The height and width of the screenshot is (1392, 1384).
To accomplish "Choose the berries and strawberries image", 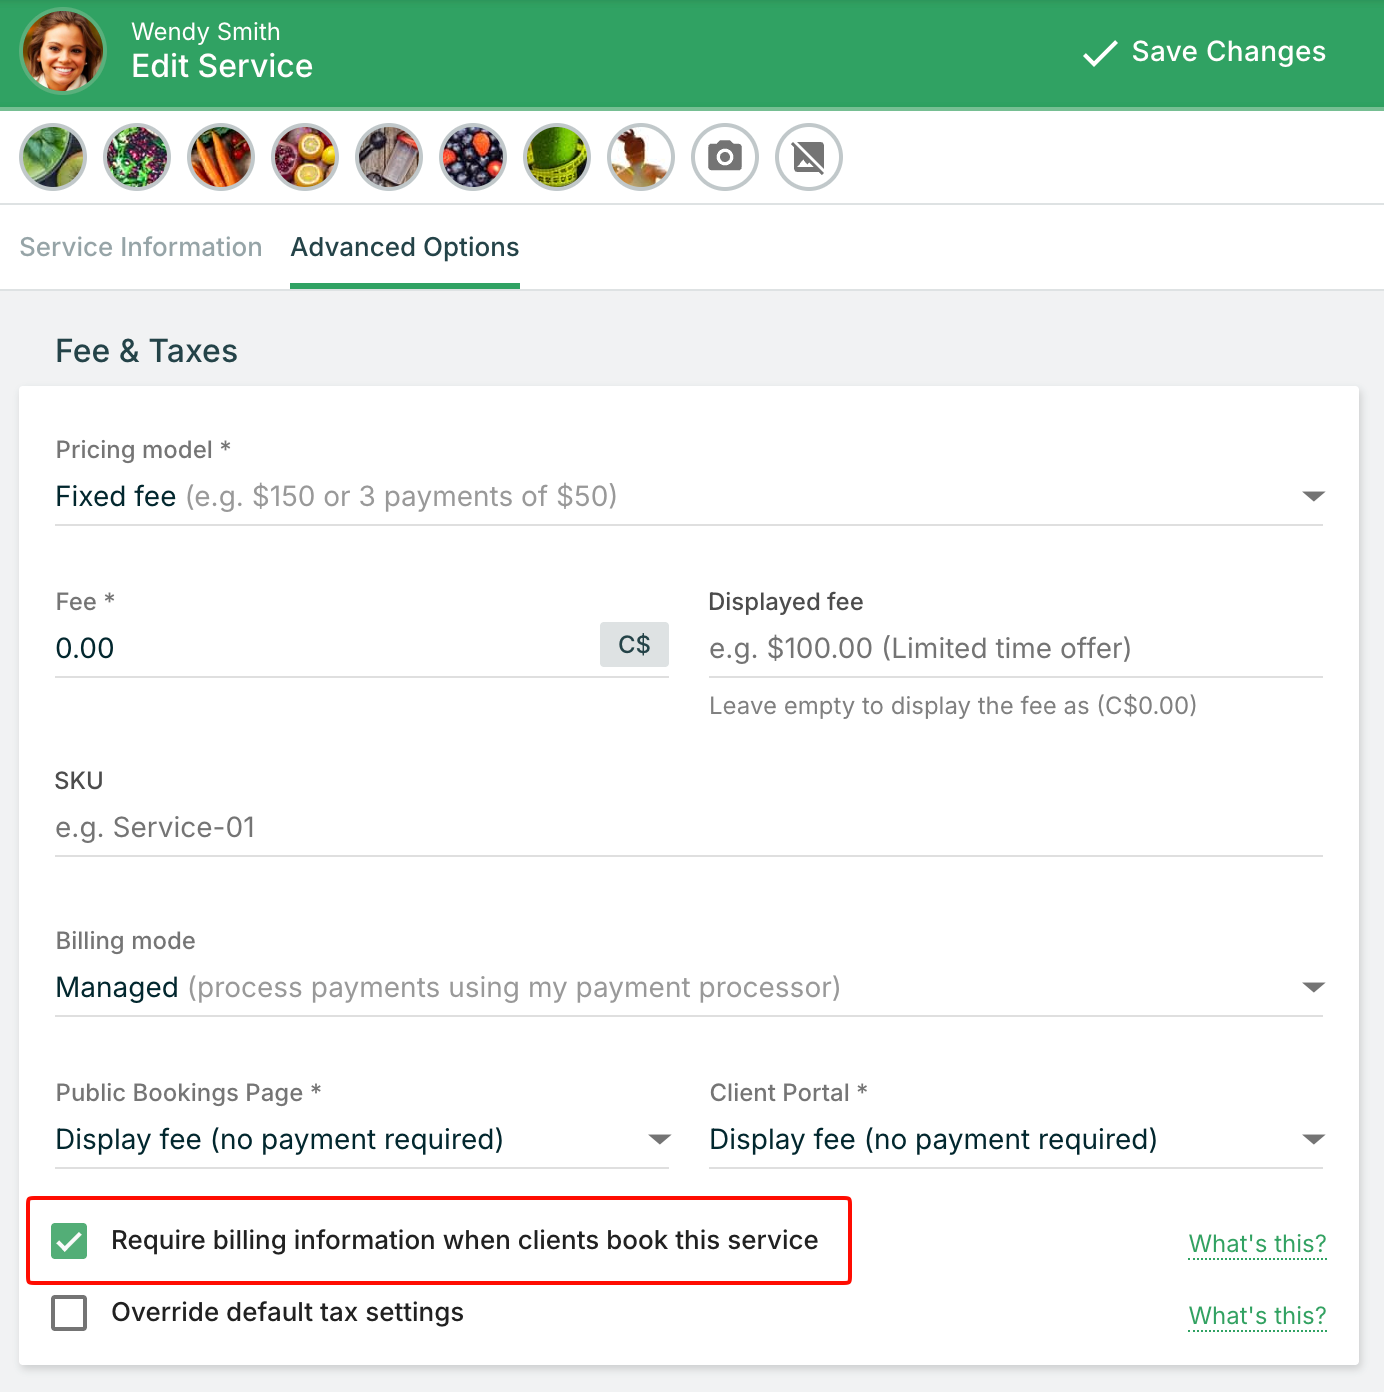I will [473, 157].
